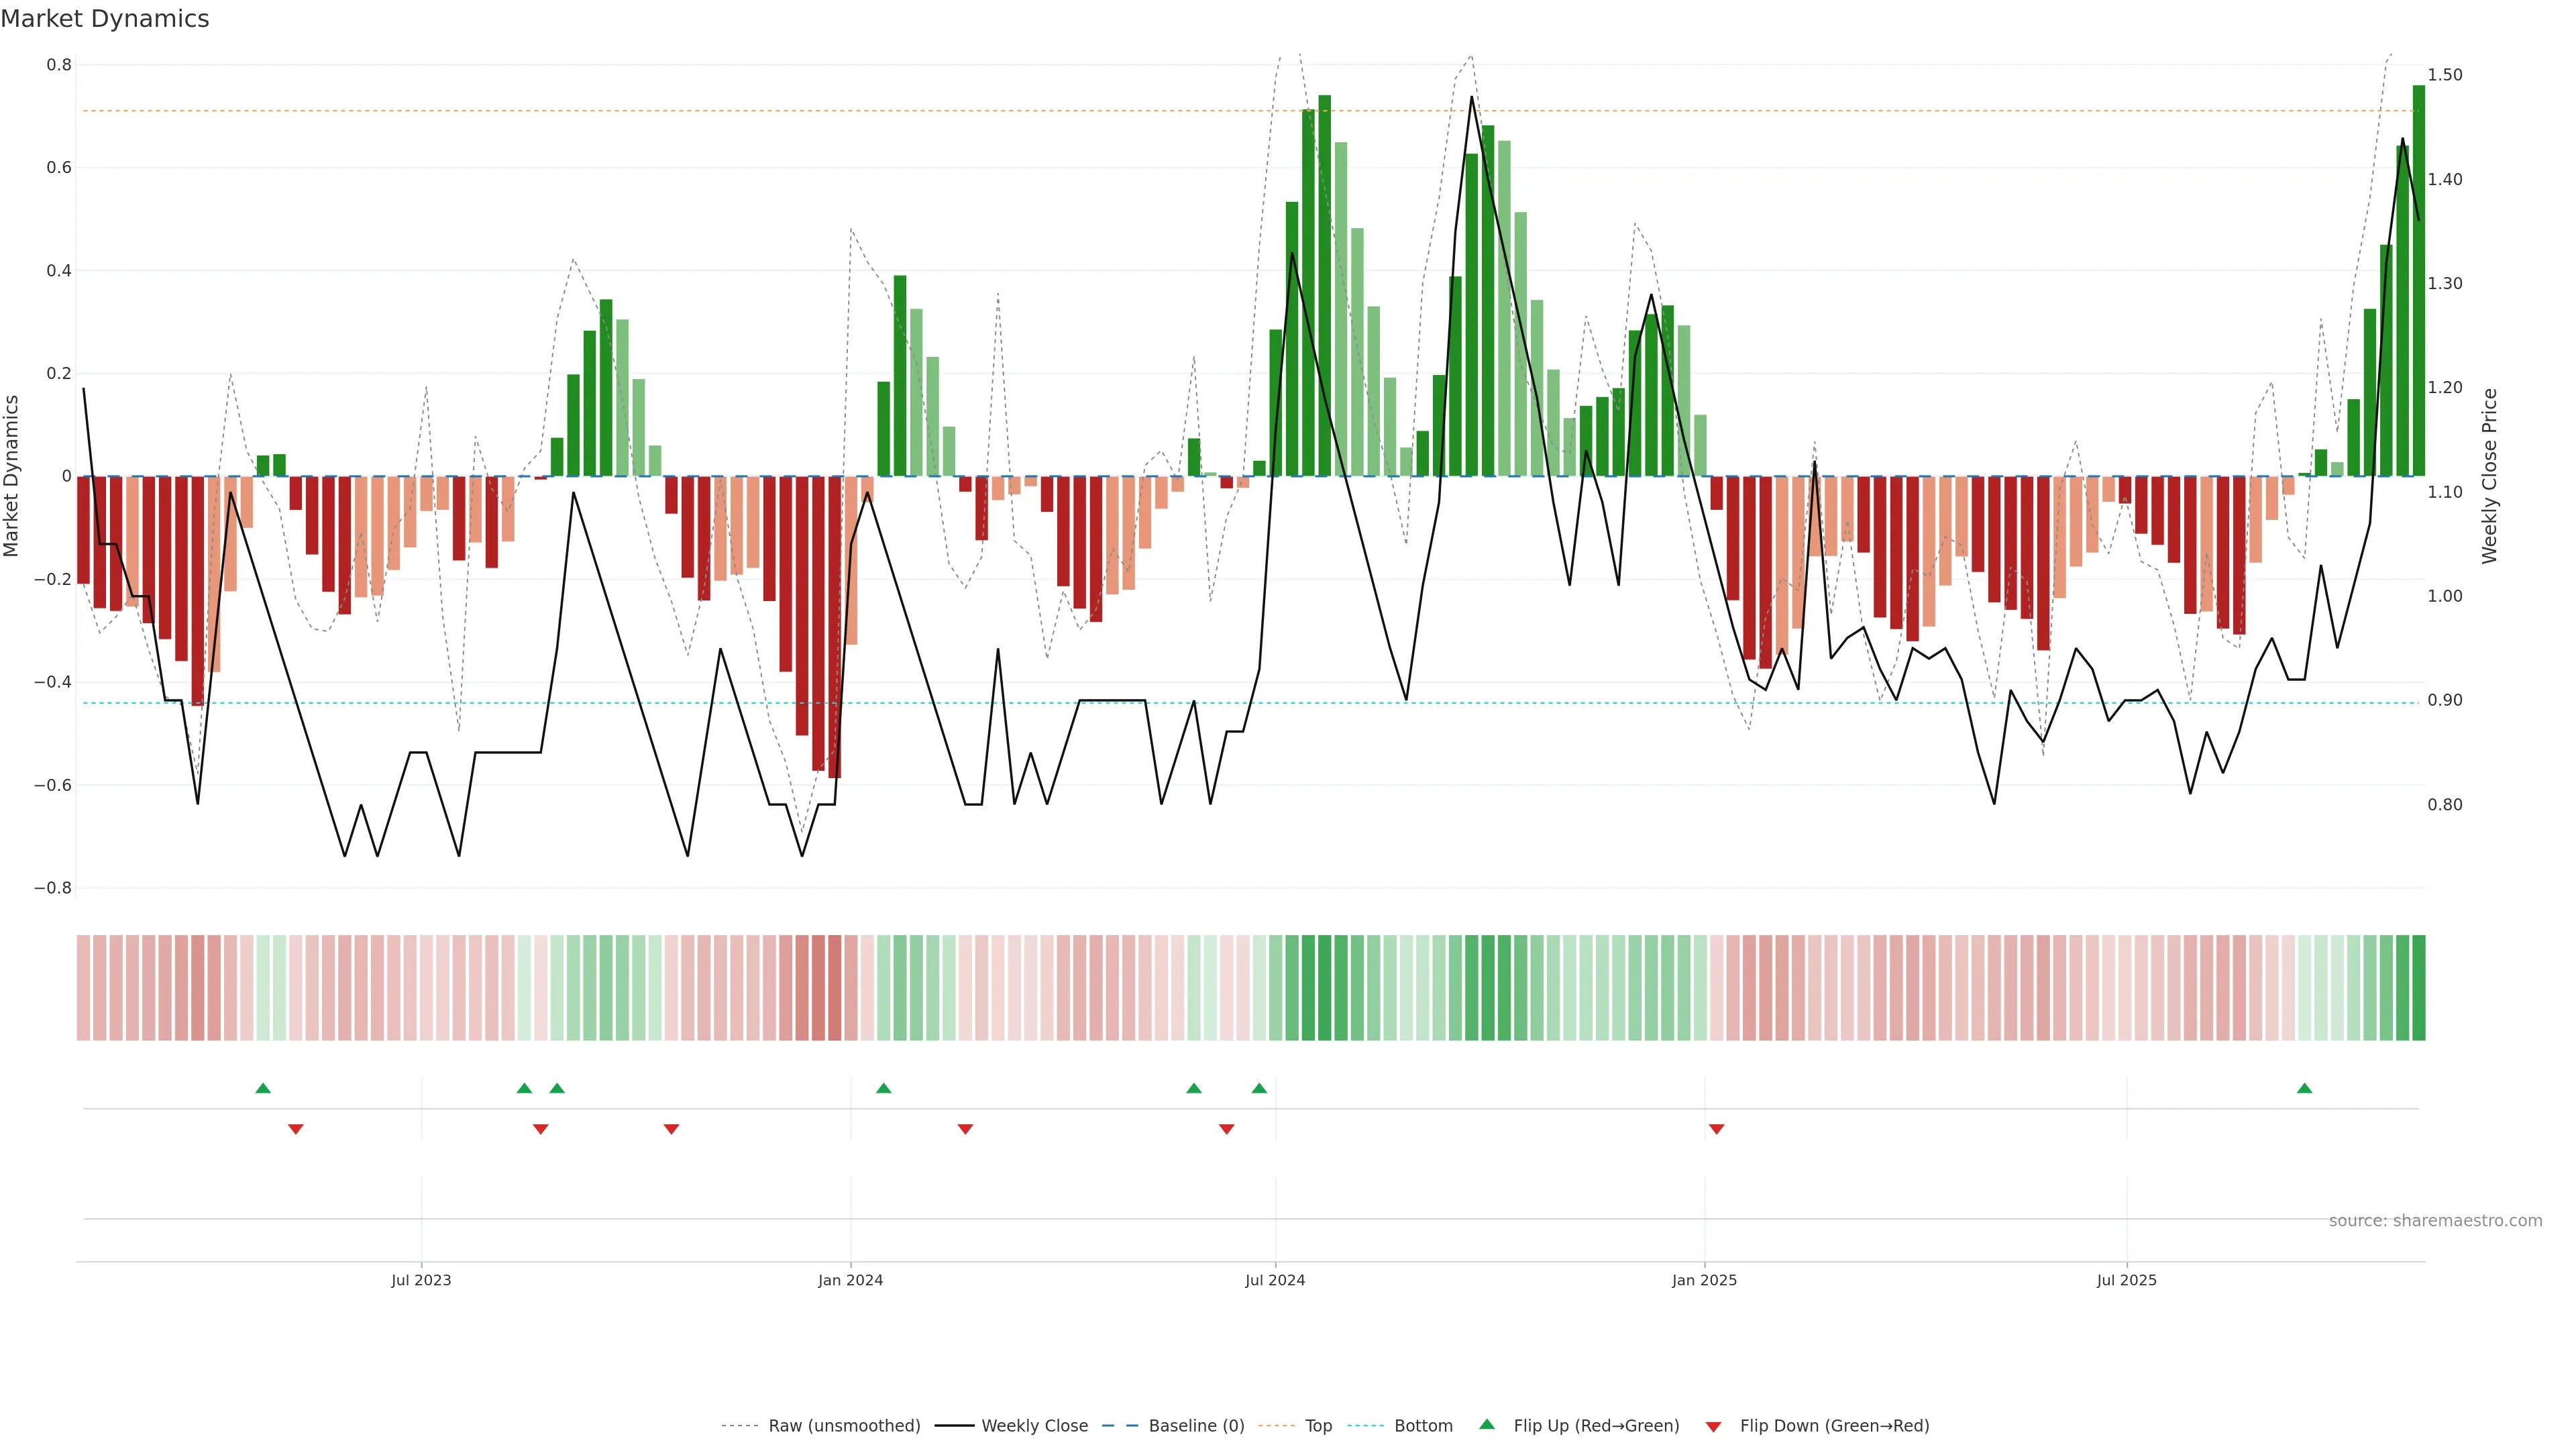Screen dimensions: 2576x1449
Task: Click the source: sharemaestro.com text
Action: (x=2435, y=1221)
